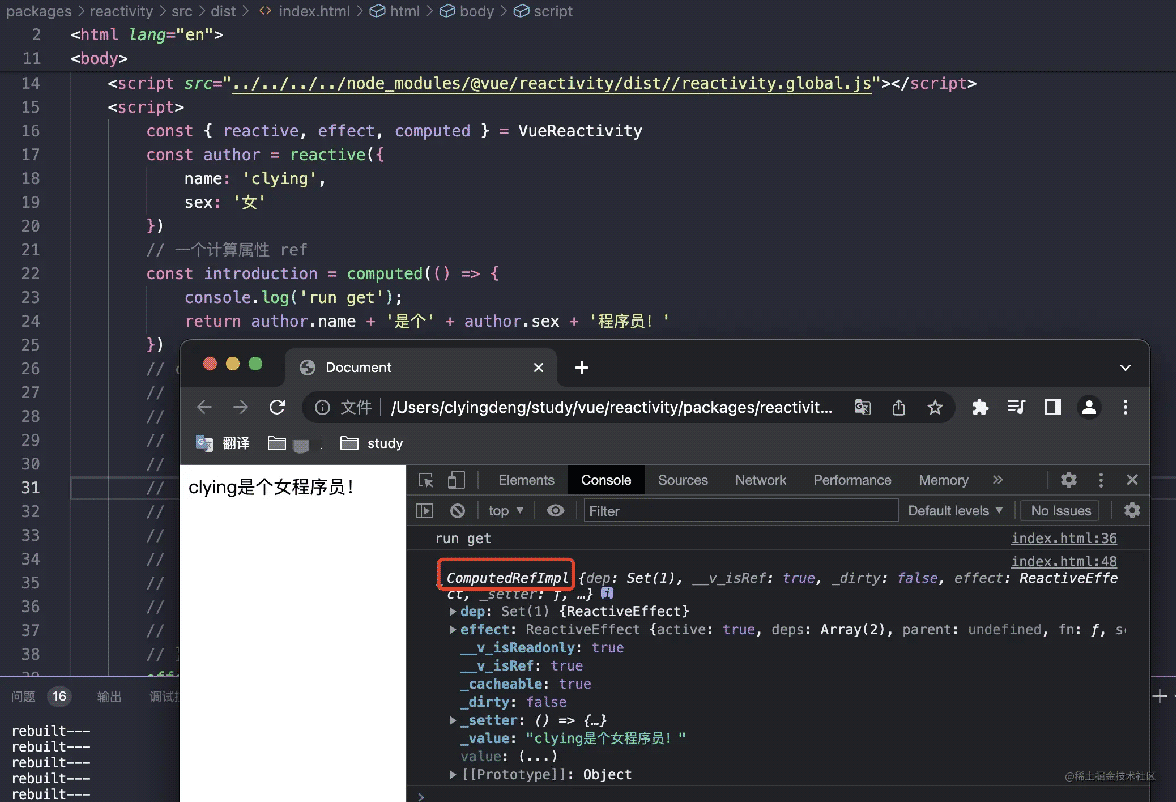The image size is (1176, 802).
Task: Reload the page in Chrome
Action: click(278, 407)
